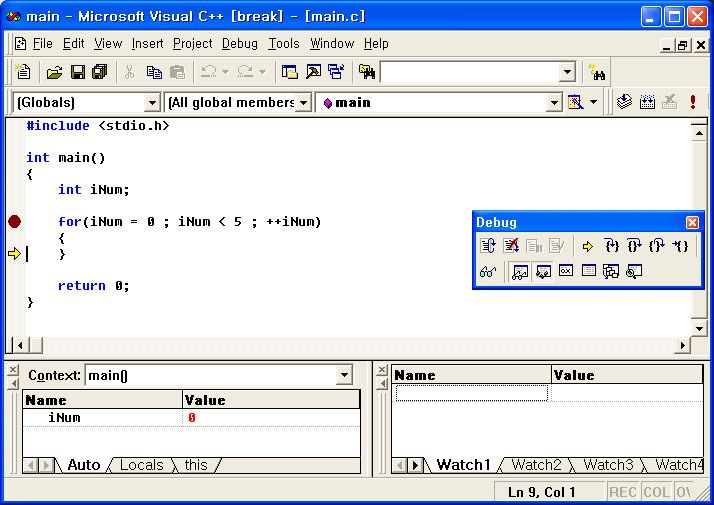
Task: Switch to the Watch2 tab
Action: tap(536, 465)
